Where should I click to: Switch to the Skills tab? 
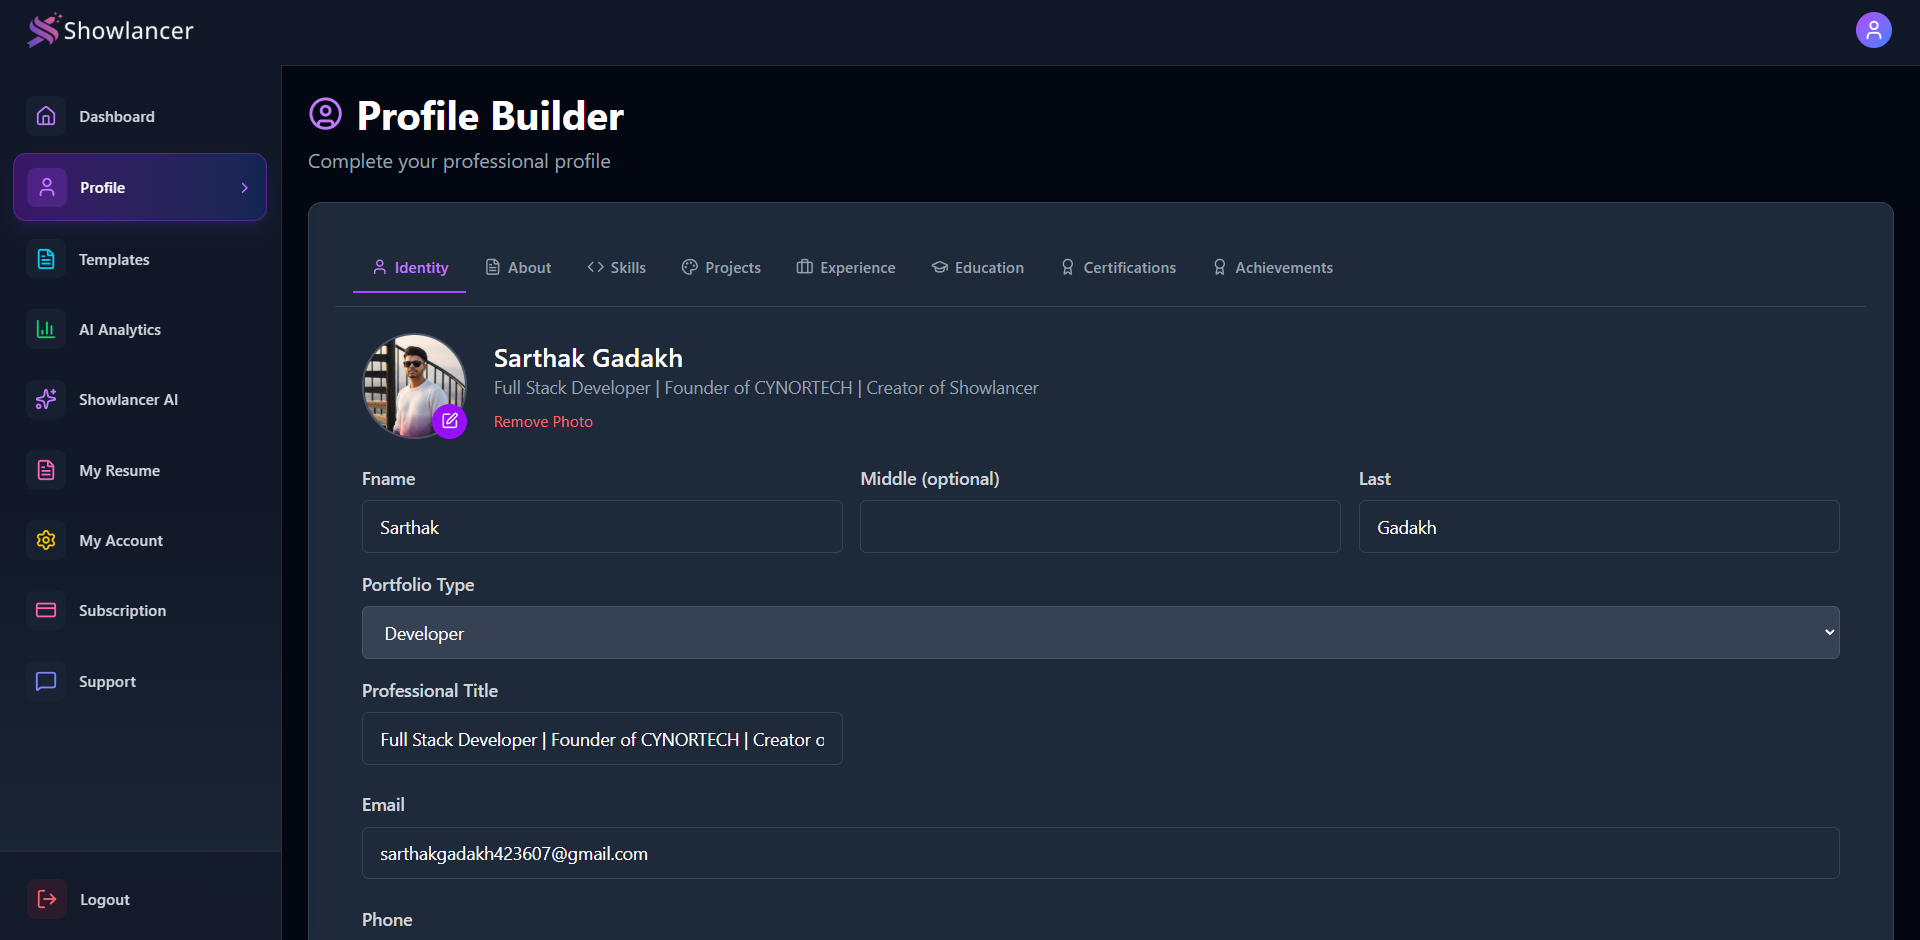tap(616, 268)
